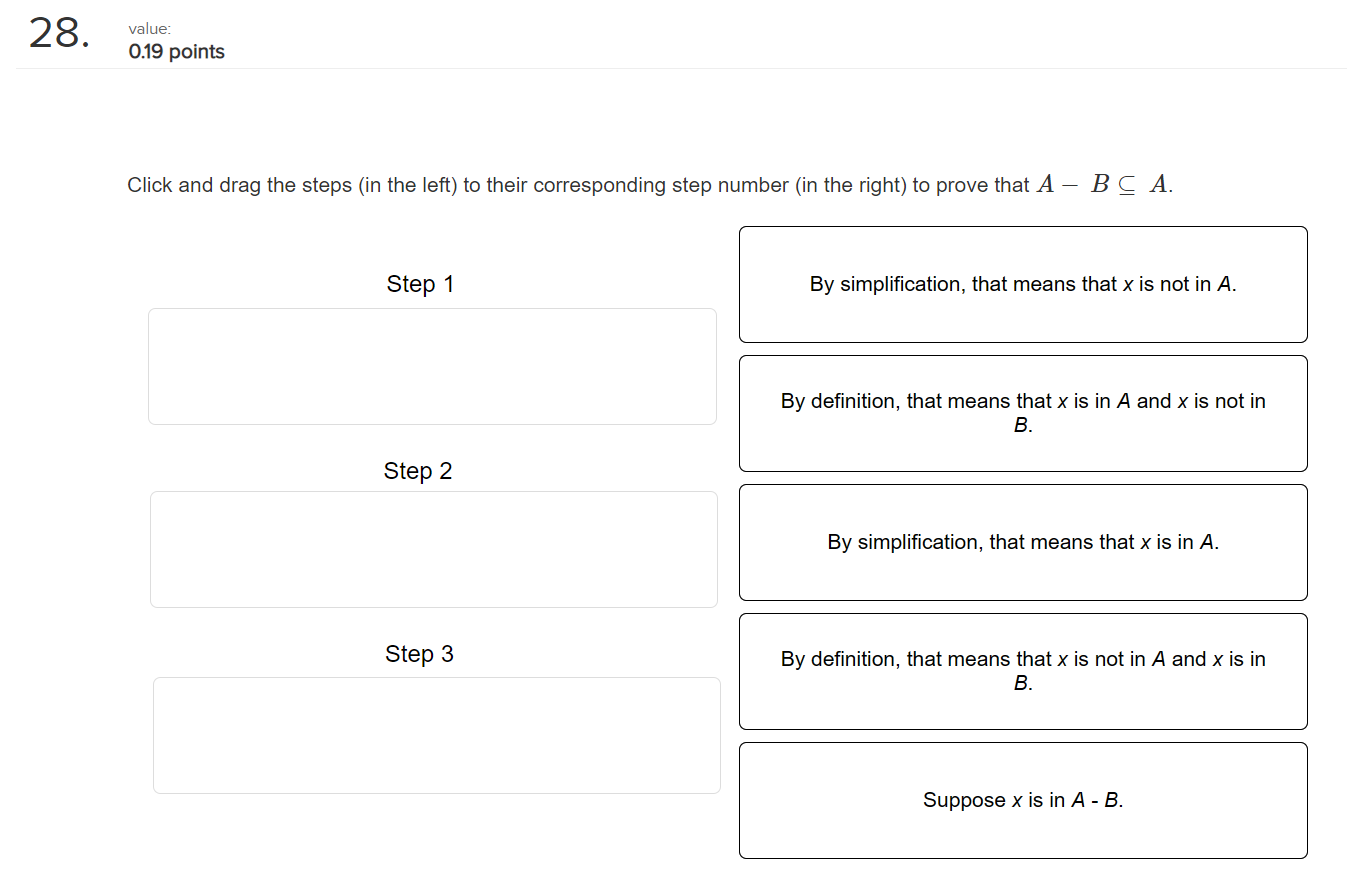This screenshot has height=869, width=1347.
Task: Click the 'By simplification, that means that x is in A' card
Action: click(1022, 542)
